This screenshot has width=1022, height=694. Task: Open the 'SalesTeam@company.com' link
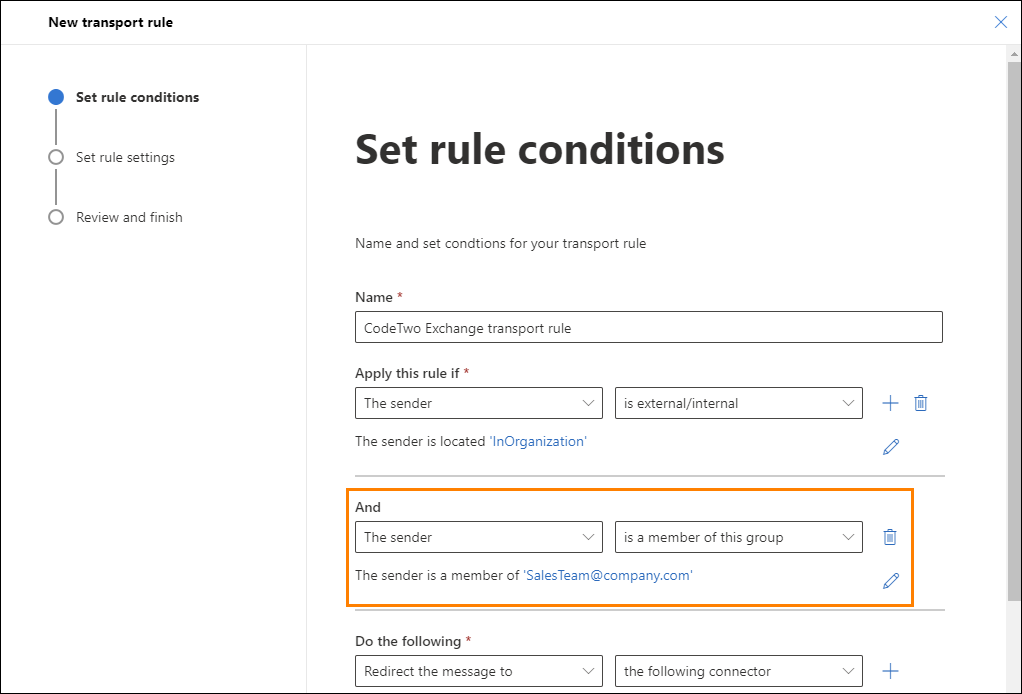click(x=607, y=575)
